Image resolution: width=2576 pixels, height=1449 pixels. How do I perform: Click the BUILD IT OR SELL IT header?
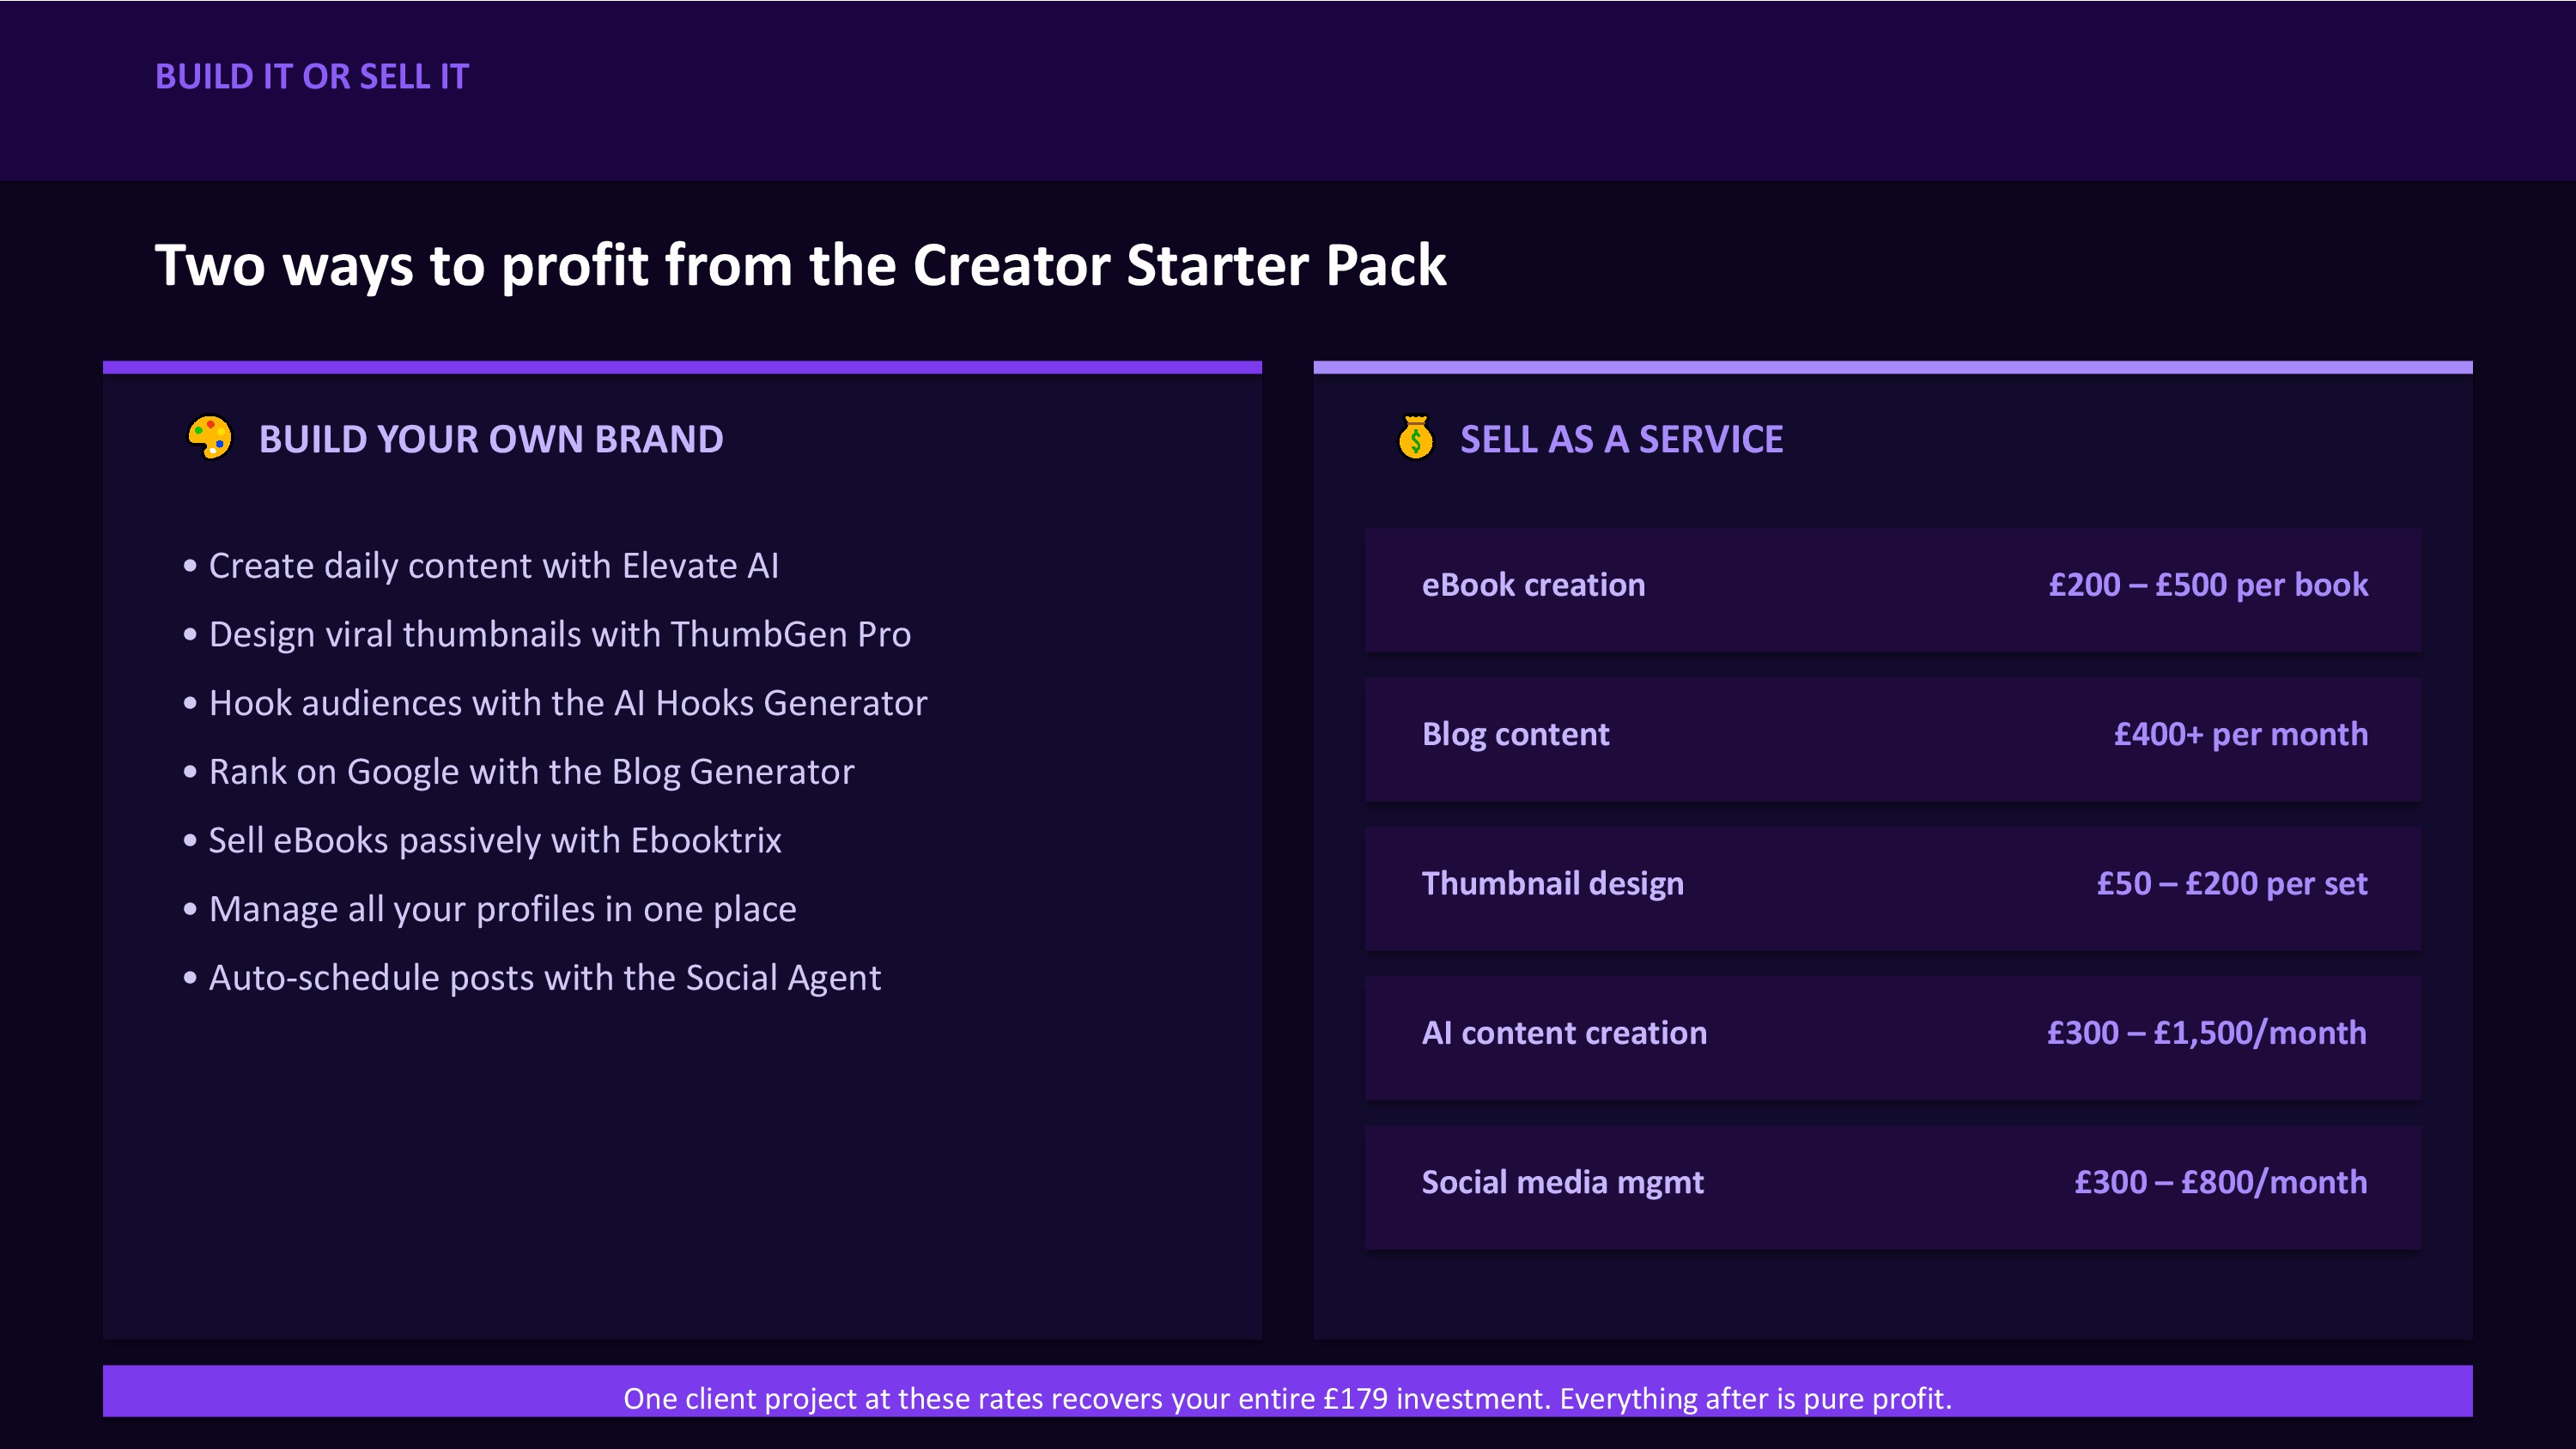pyautogui.click(x=312, y=77)
